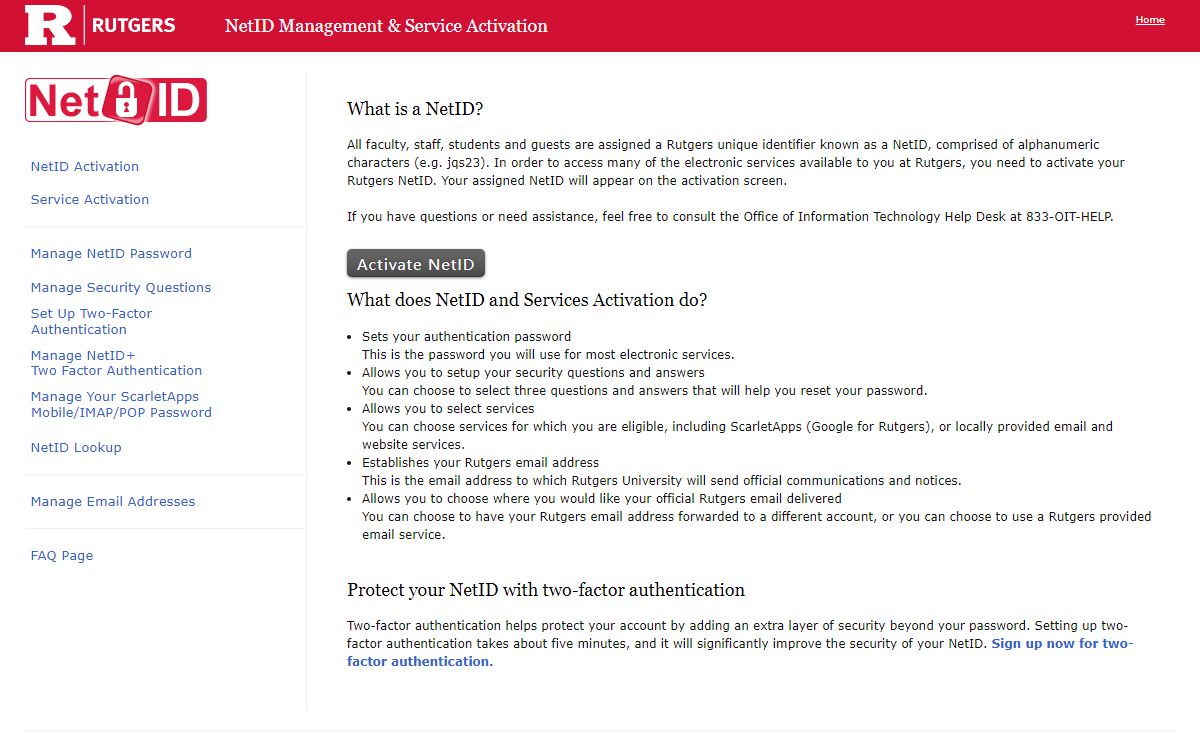Click the RUTGERS wordmark text

(x=134, y=25)
